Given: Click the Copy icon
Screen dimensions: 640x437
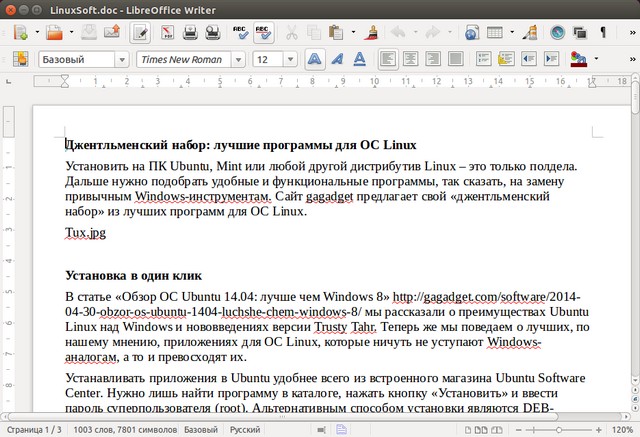Looking at the screenshot, I should (314, 32).
